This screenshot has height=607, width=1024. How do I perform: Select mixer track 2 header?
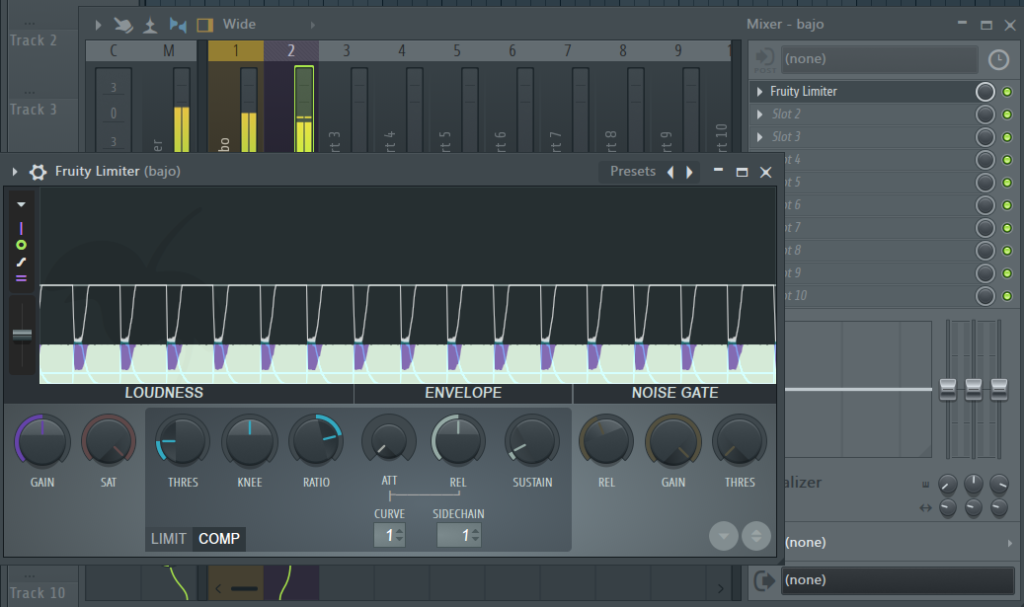coord(291,50)
